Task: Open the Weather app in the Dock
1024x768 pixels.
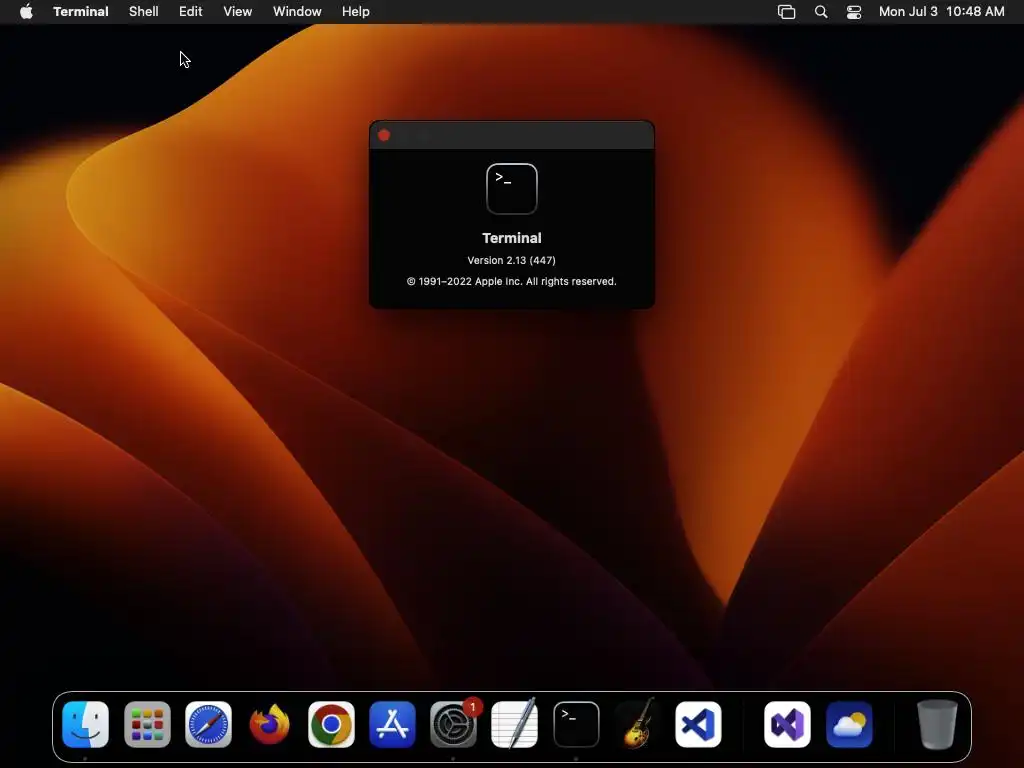Action: 849,724
